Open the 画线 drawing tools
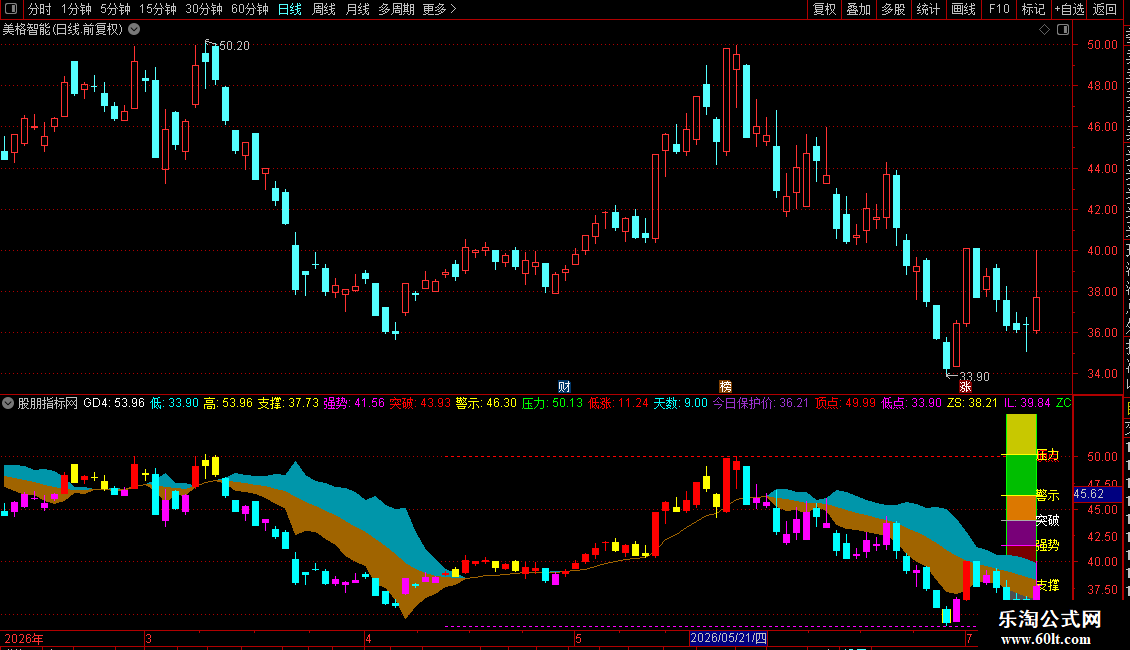The width and height of the screenshot is (1130, 650). tap(964, 9)
